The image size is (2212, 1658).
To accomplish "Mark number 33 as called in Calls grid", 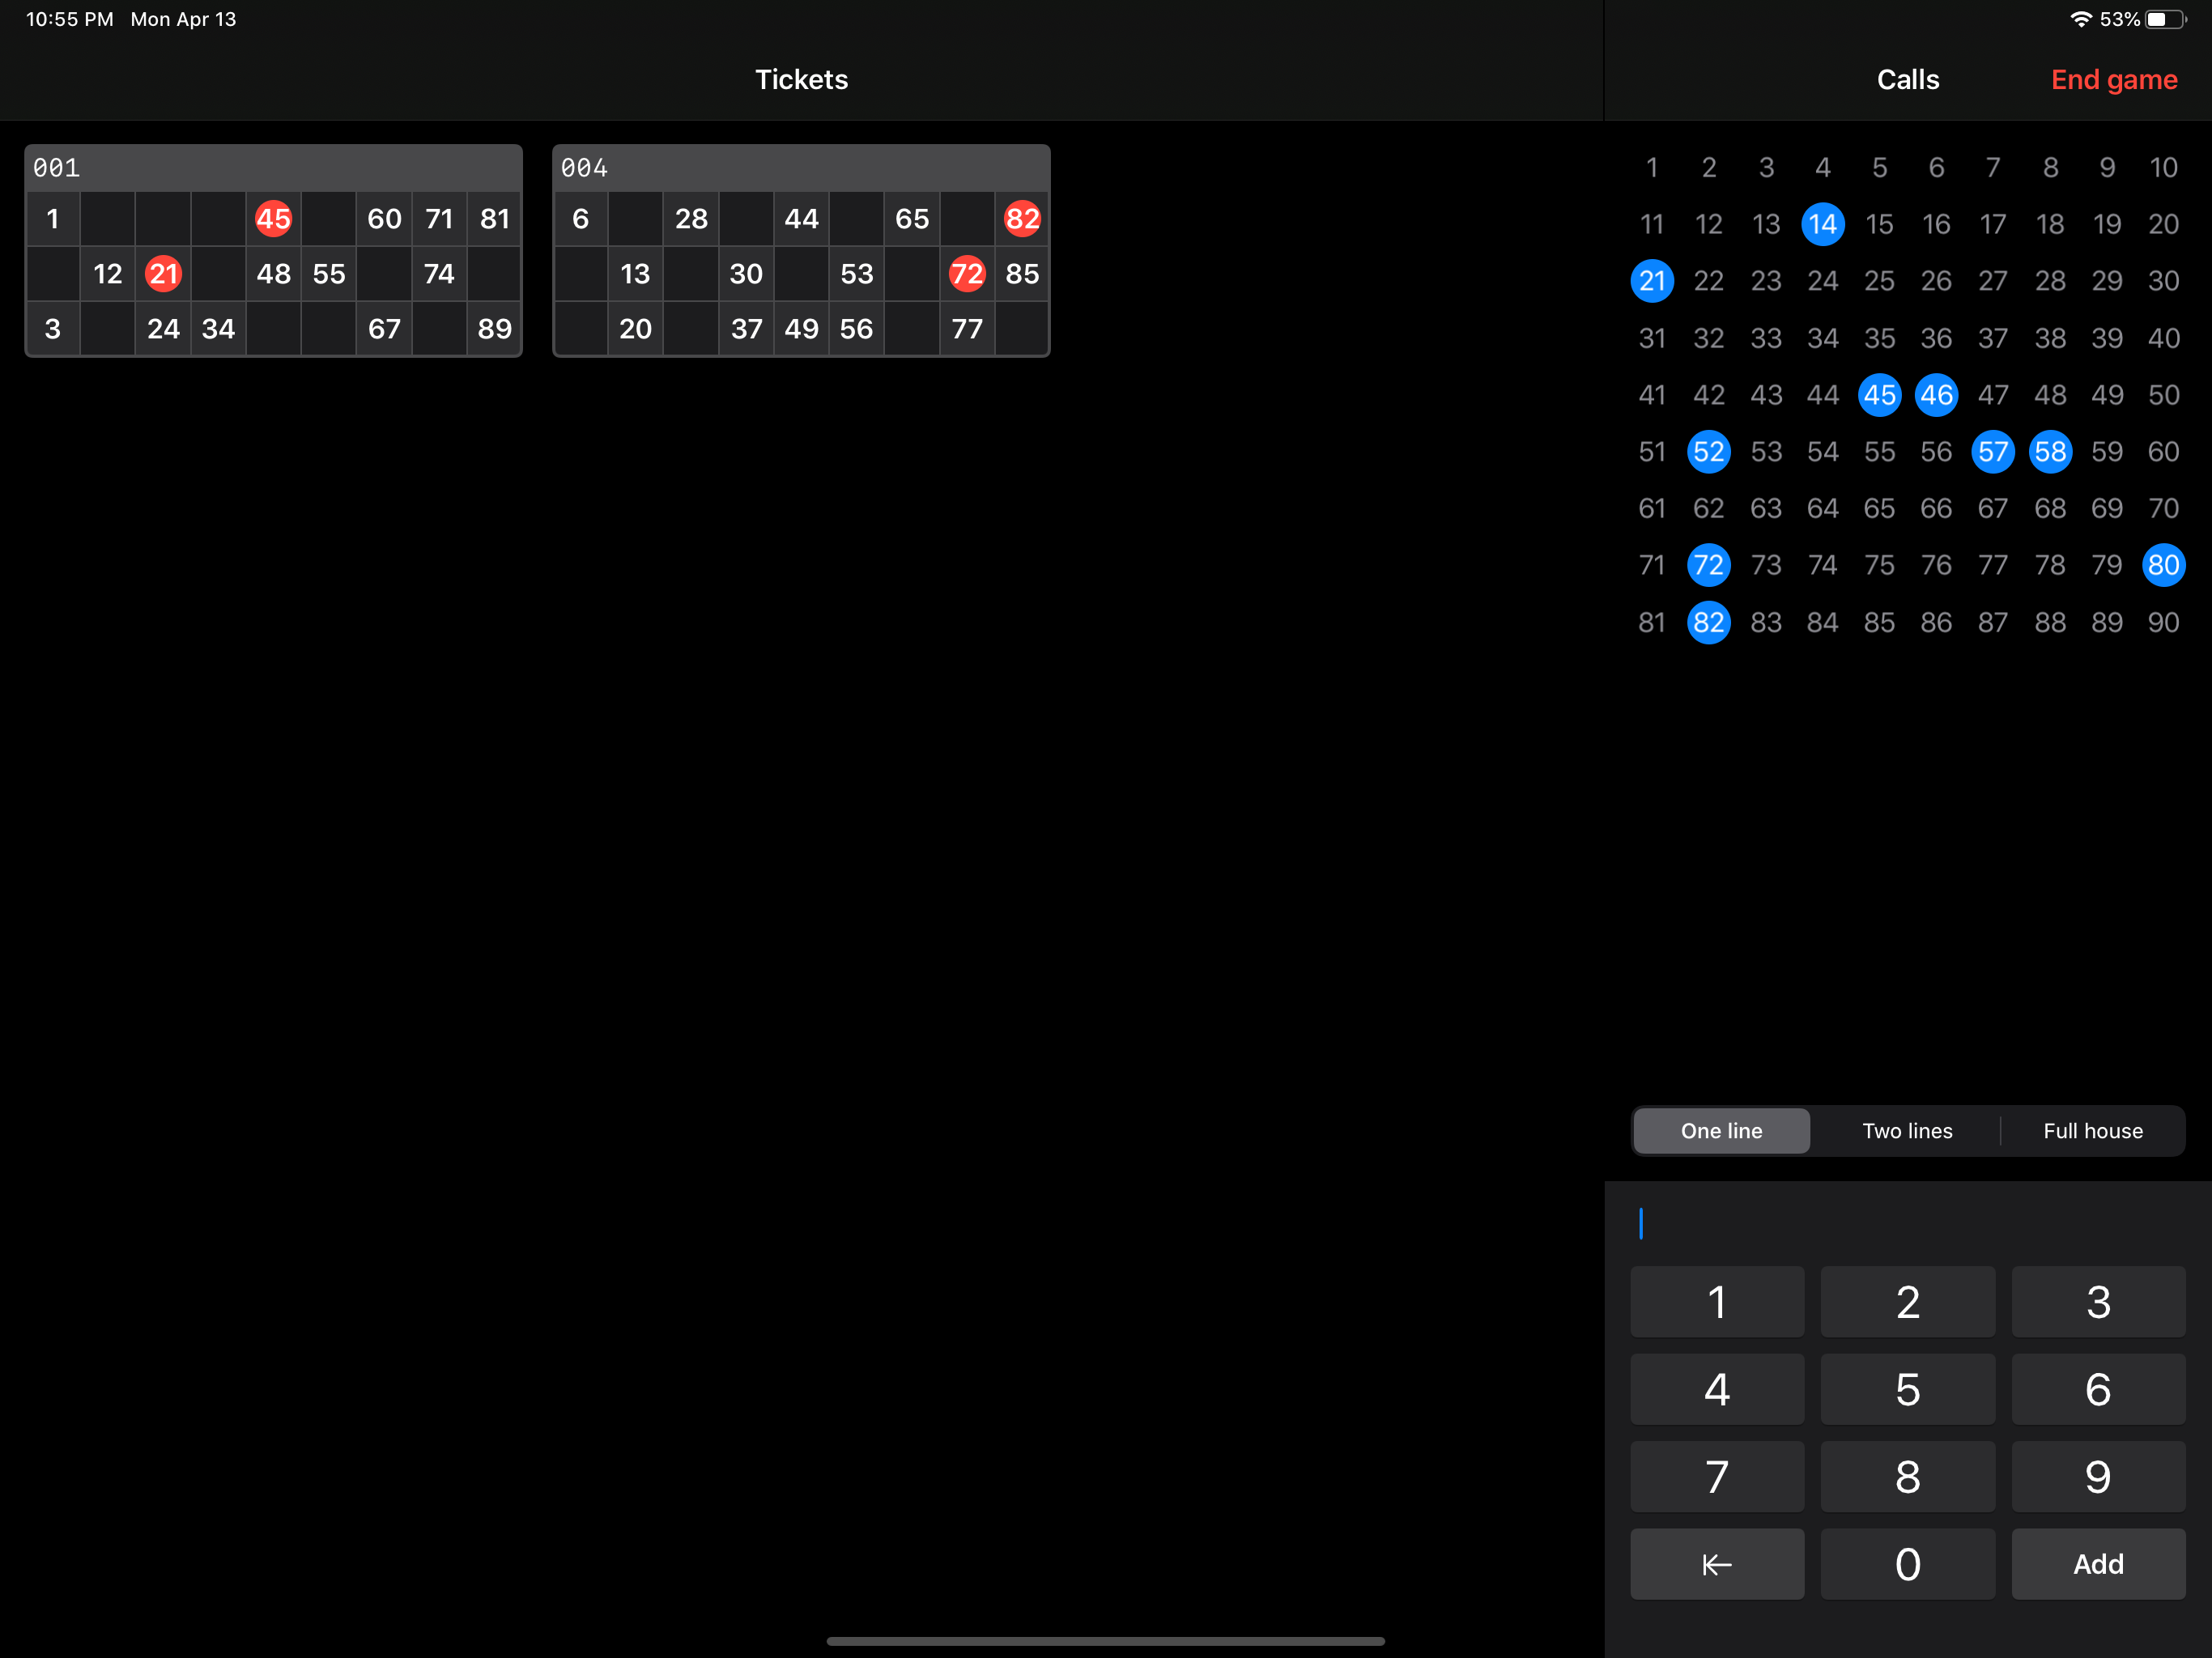I will tap(1766, 338).
